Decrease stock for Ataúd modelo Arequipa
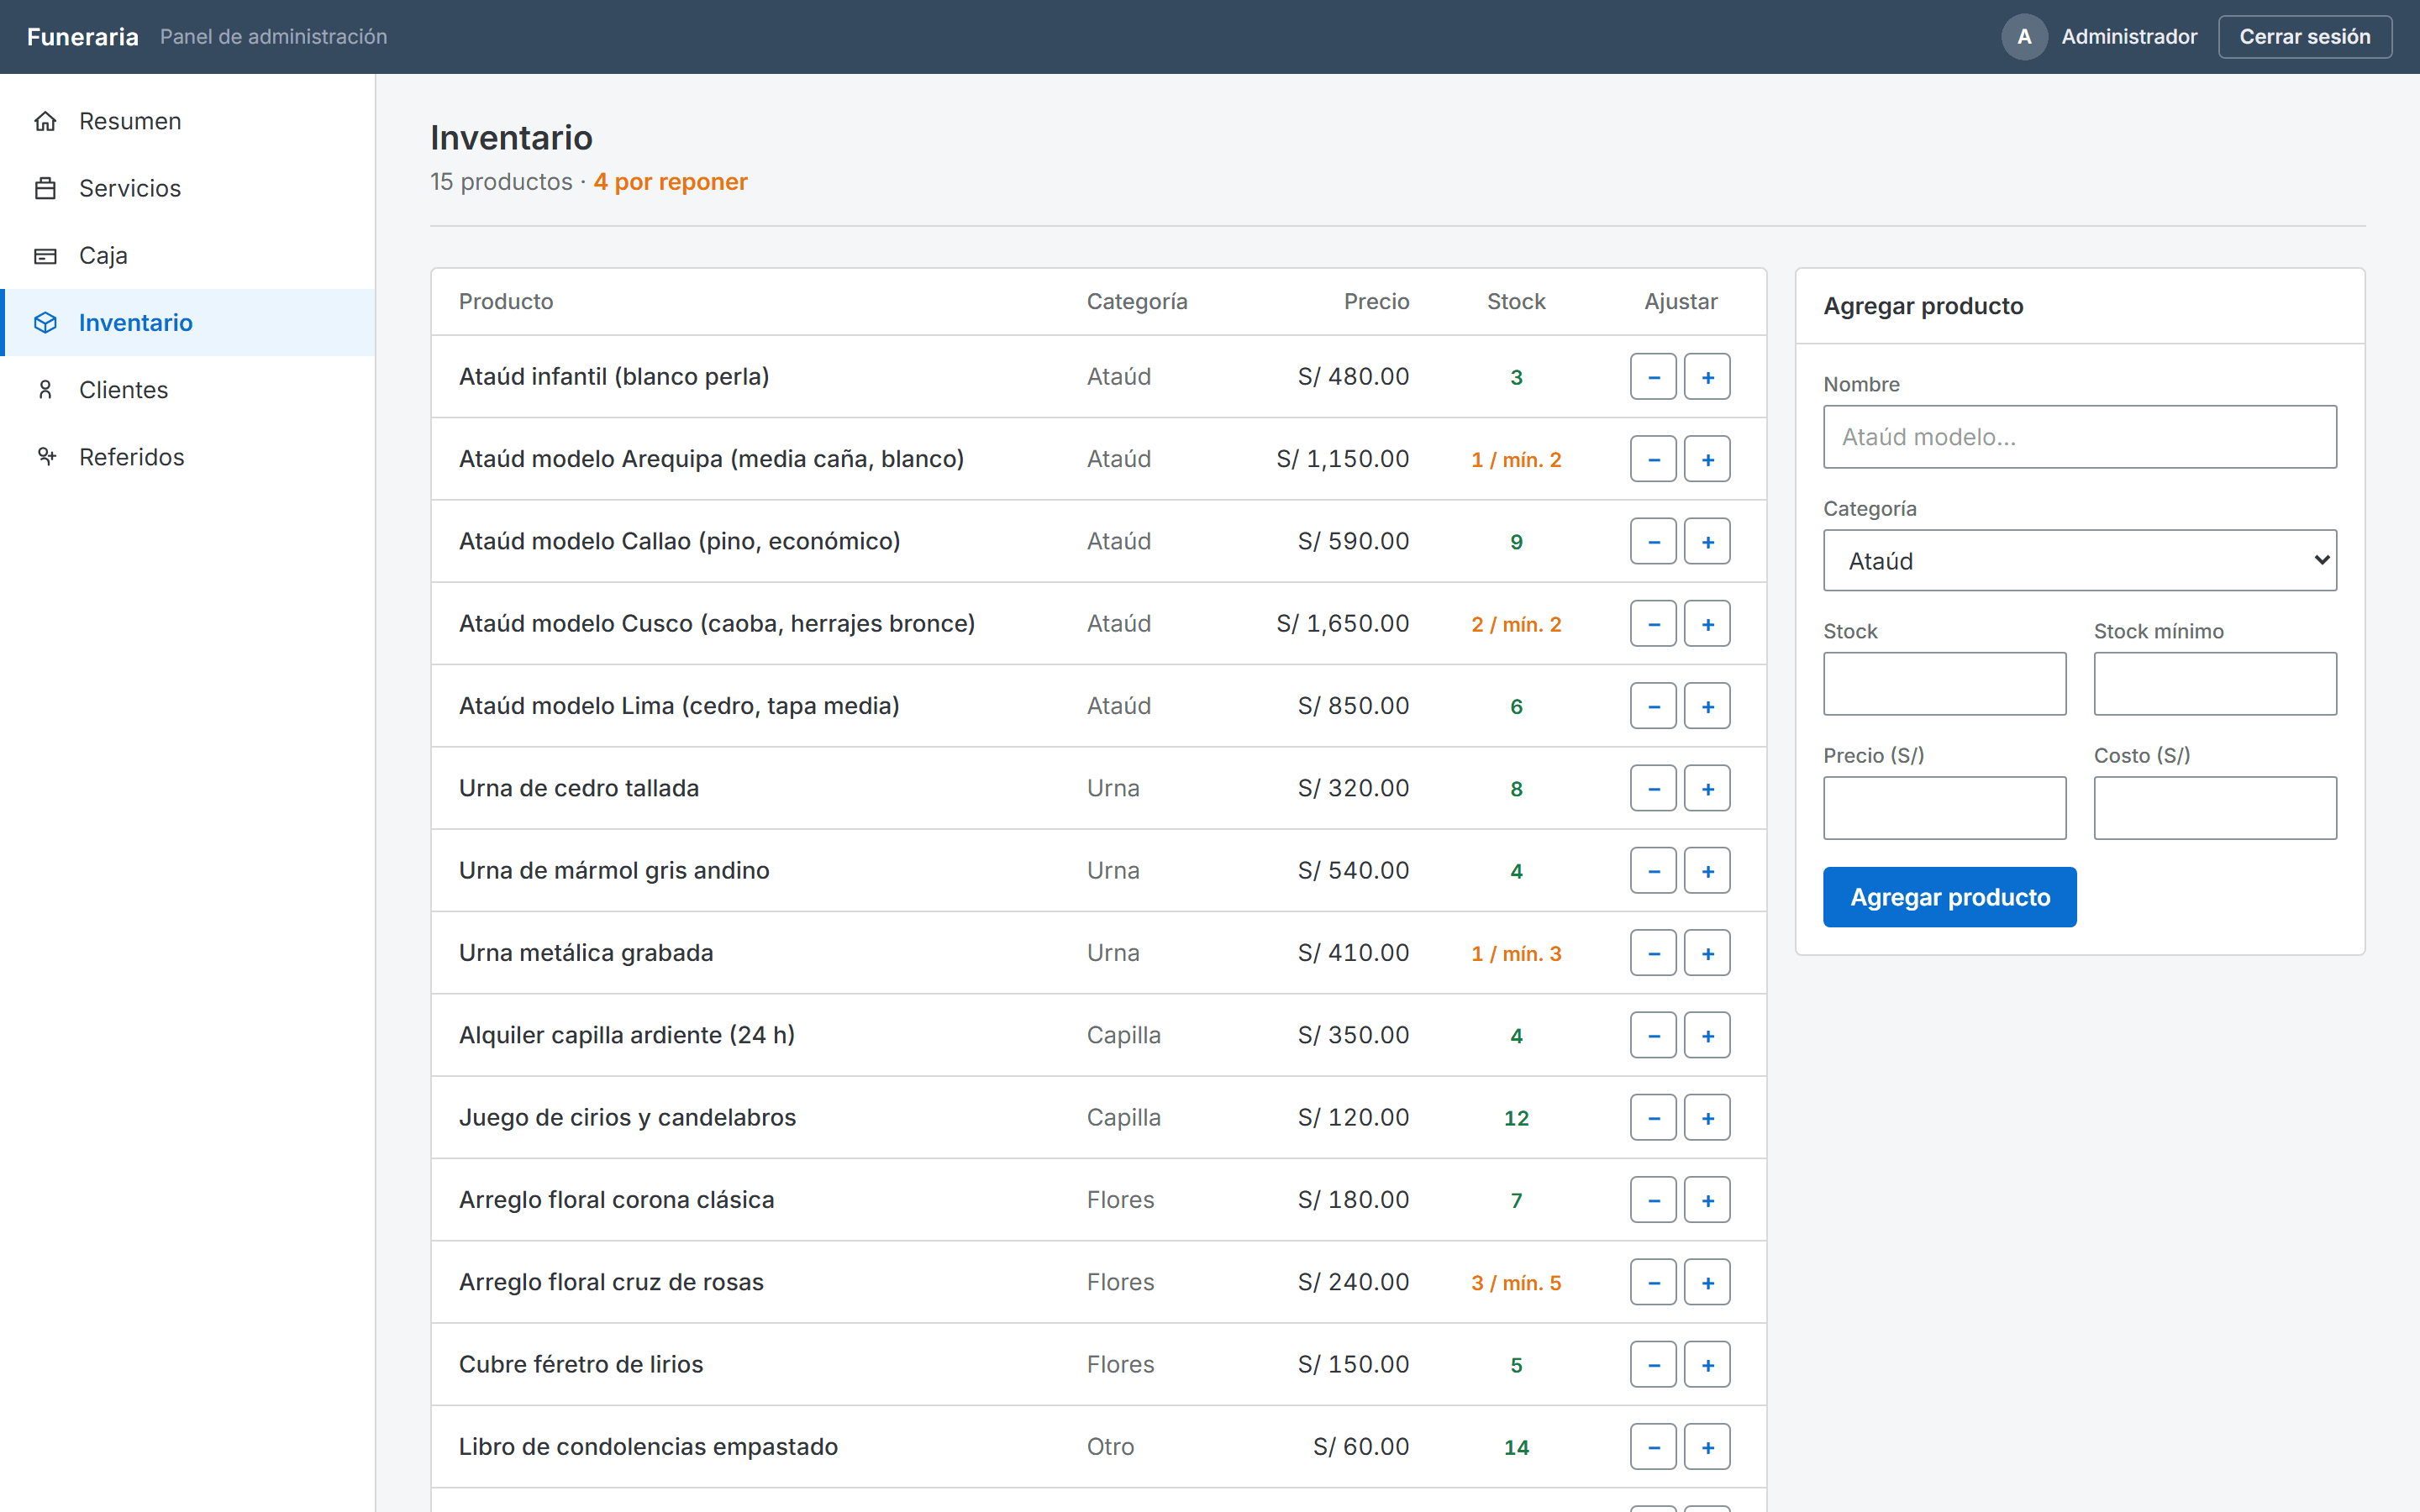The height and width of the screenshot is (1512, 2420). (x=1653, y=459)
